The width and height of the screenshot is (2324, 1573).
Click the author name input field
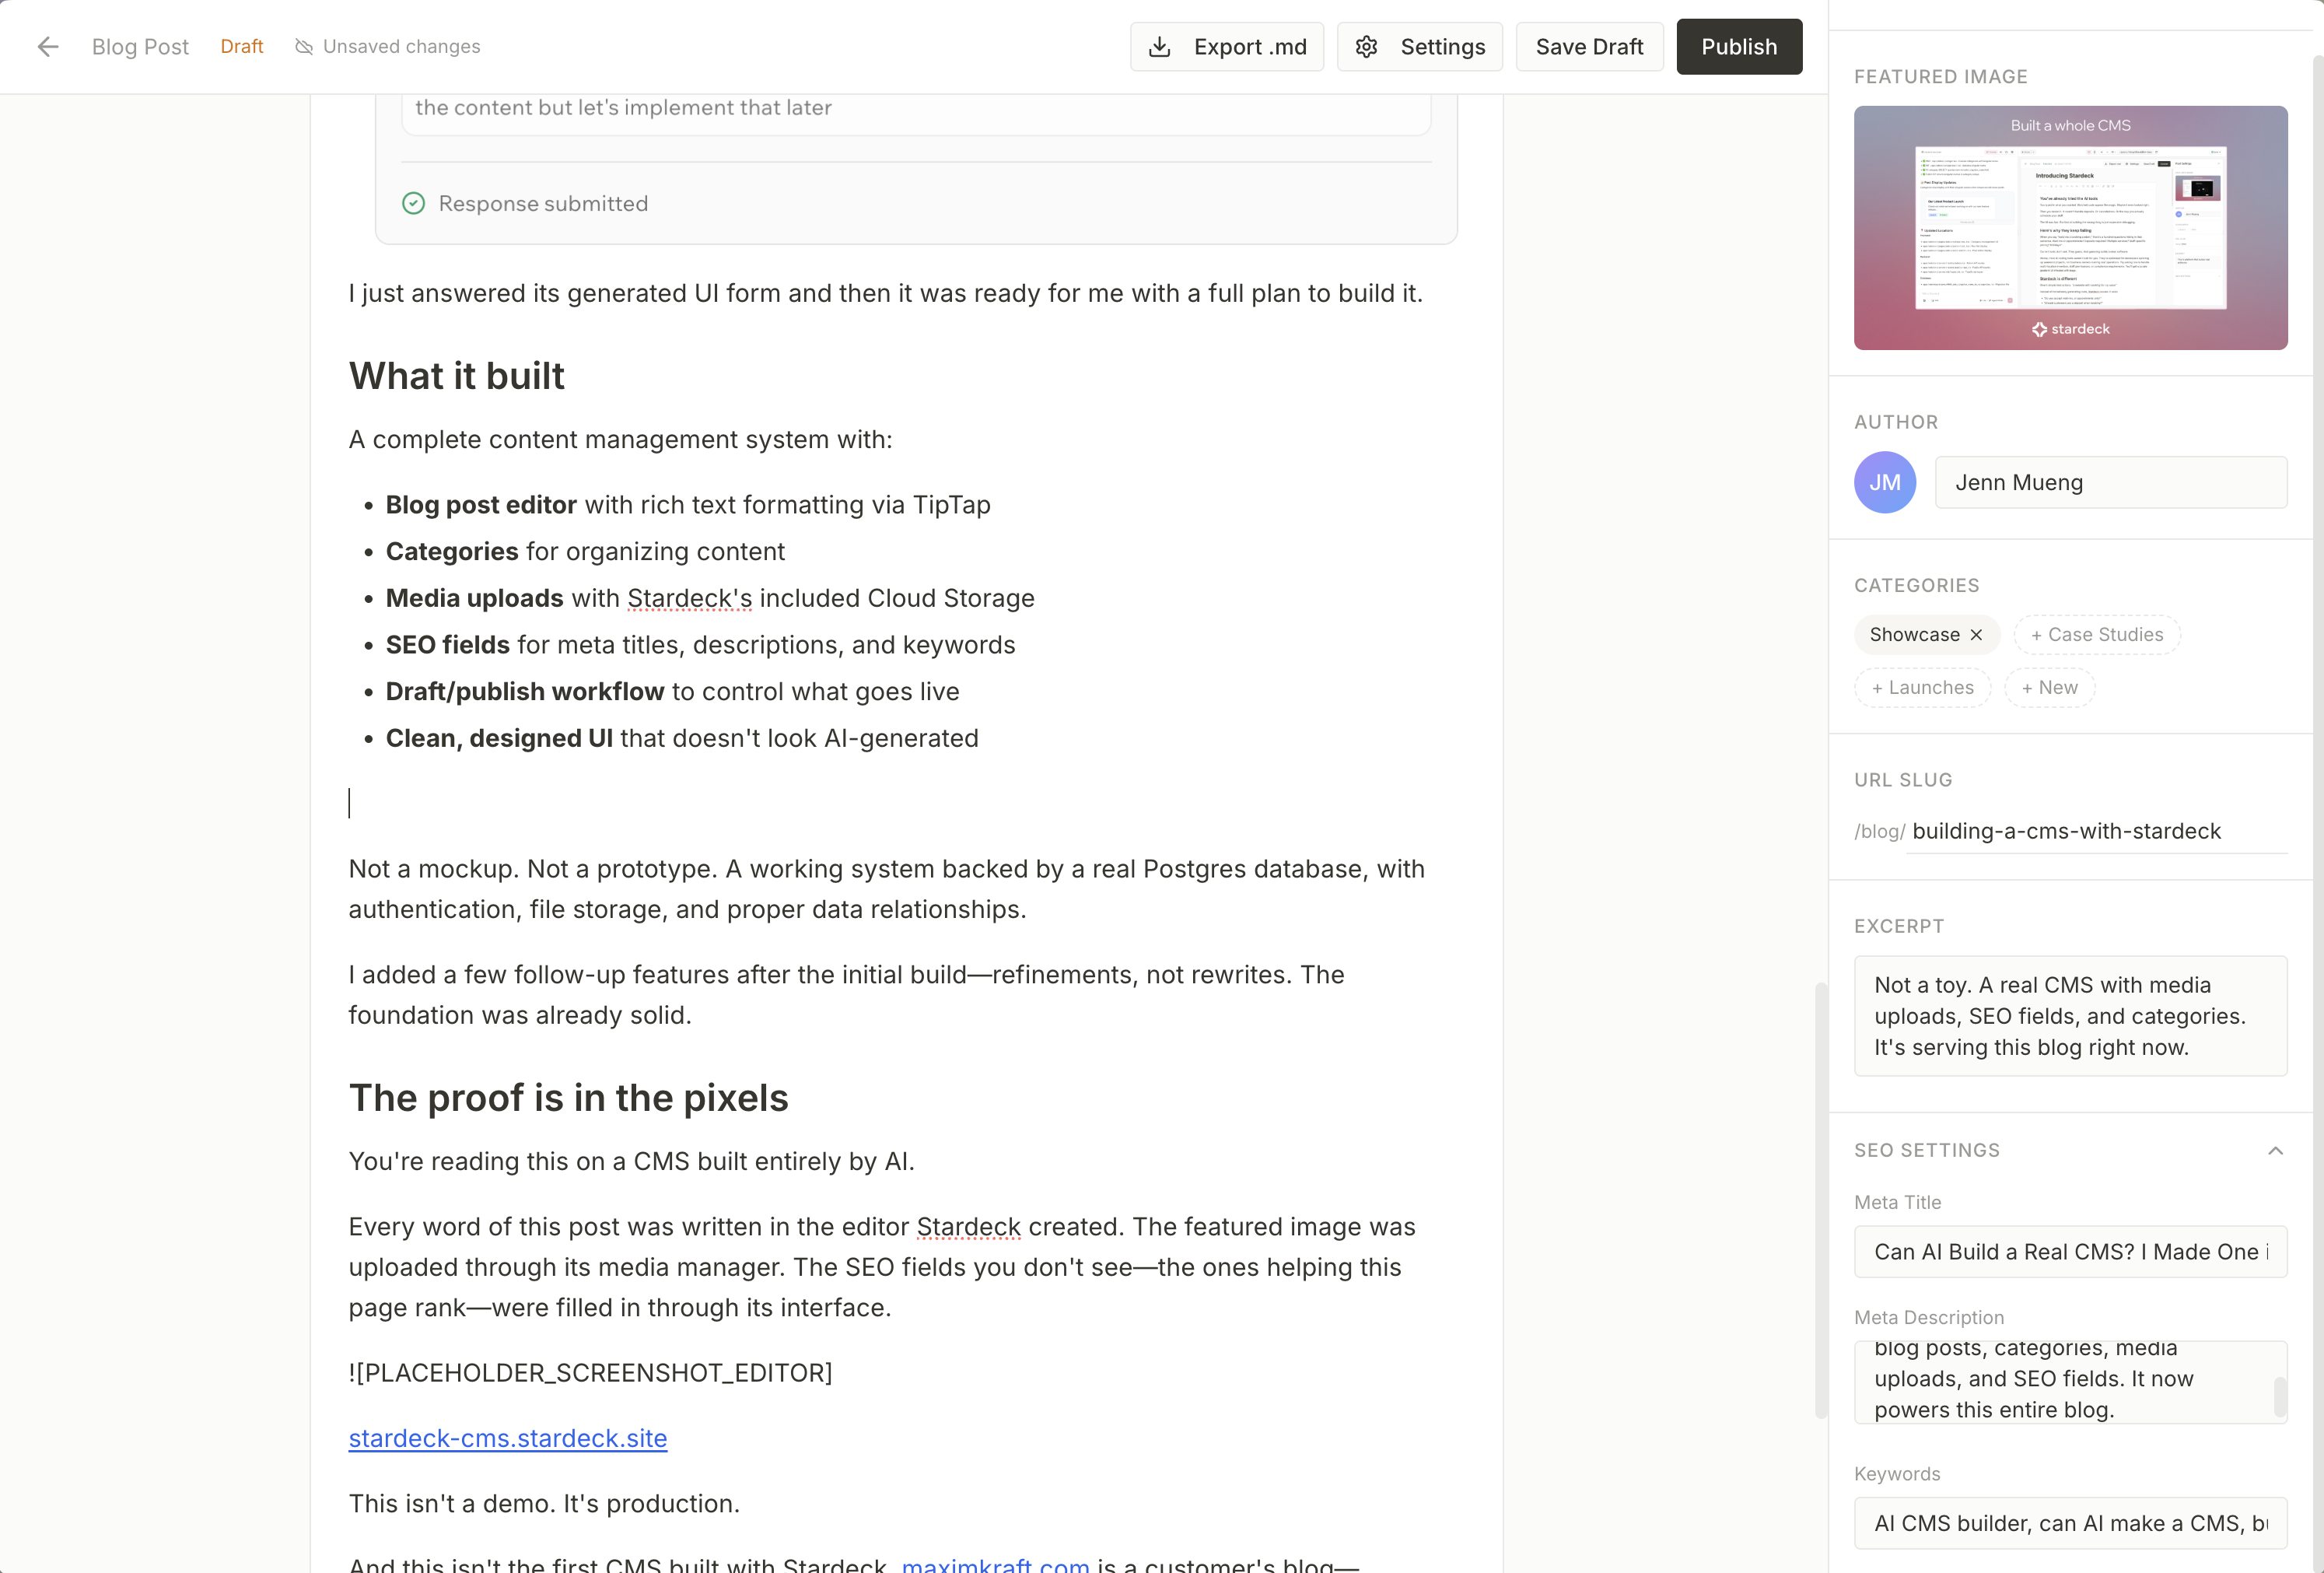(x=2110, y=483)
